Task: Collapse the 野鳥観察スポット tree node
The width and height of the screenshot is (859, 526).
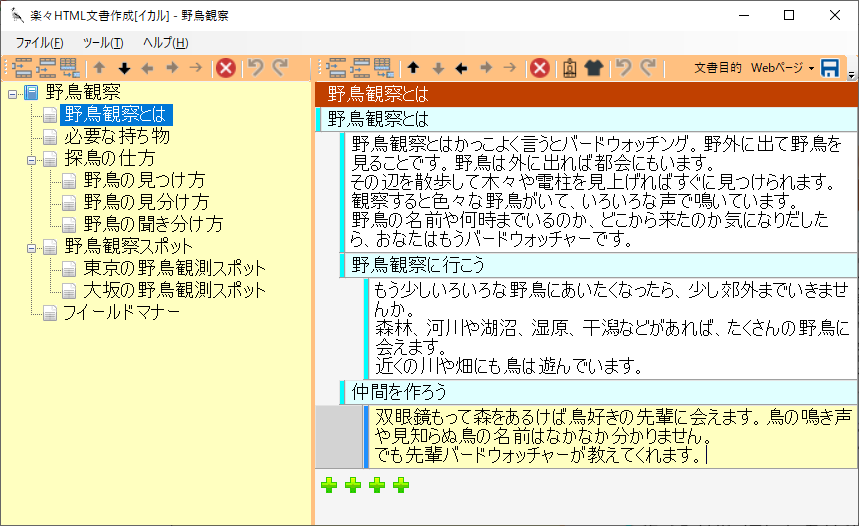Action: pos(32,247)
